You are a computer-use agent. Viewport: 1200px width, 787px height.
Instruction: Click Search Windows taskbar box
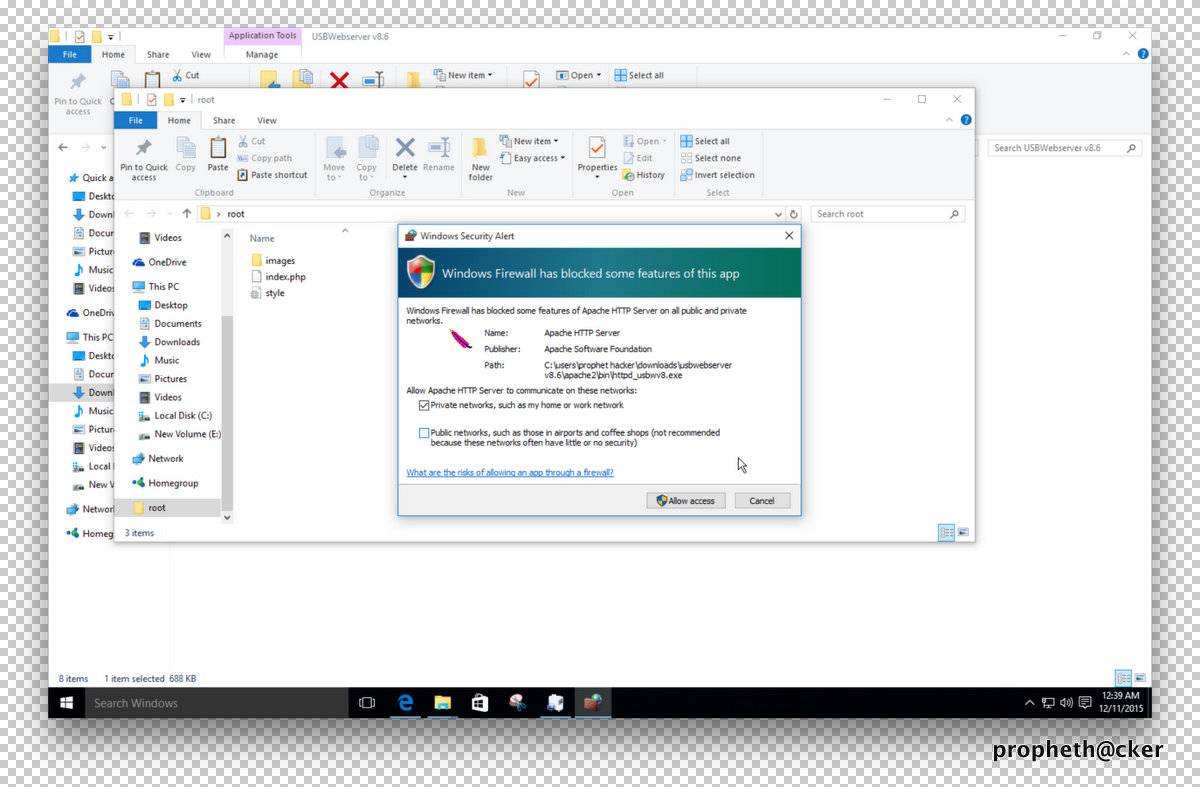tap(216, 703)
